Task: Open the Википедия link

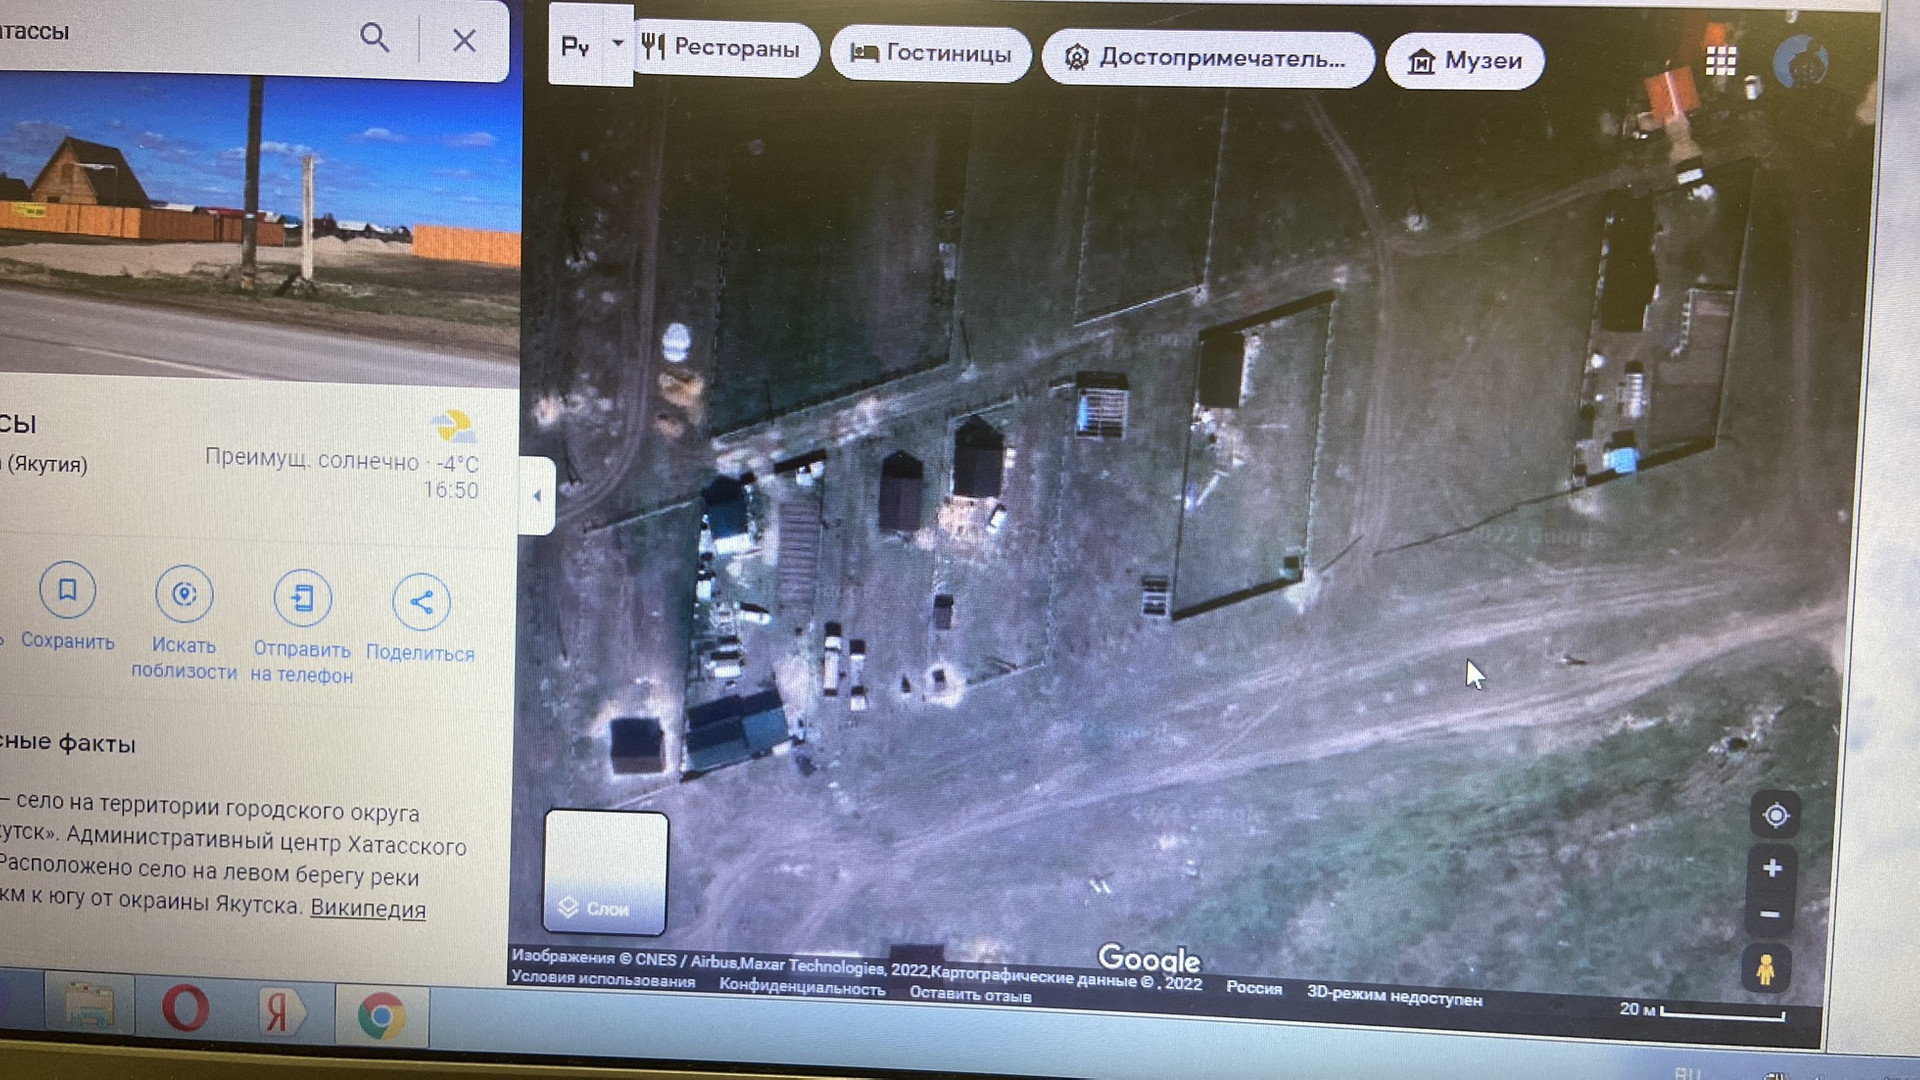Action: (367, 909)
